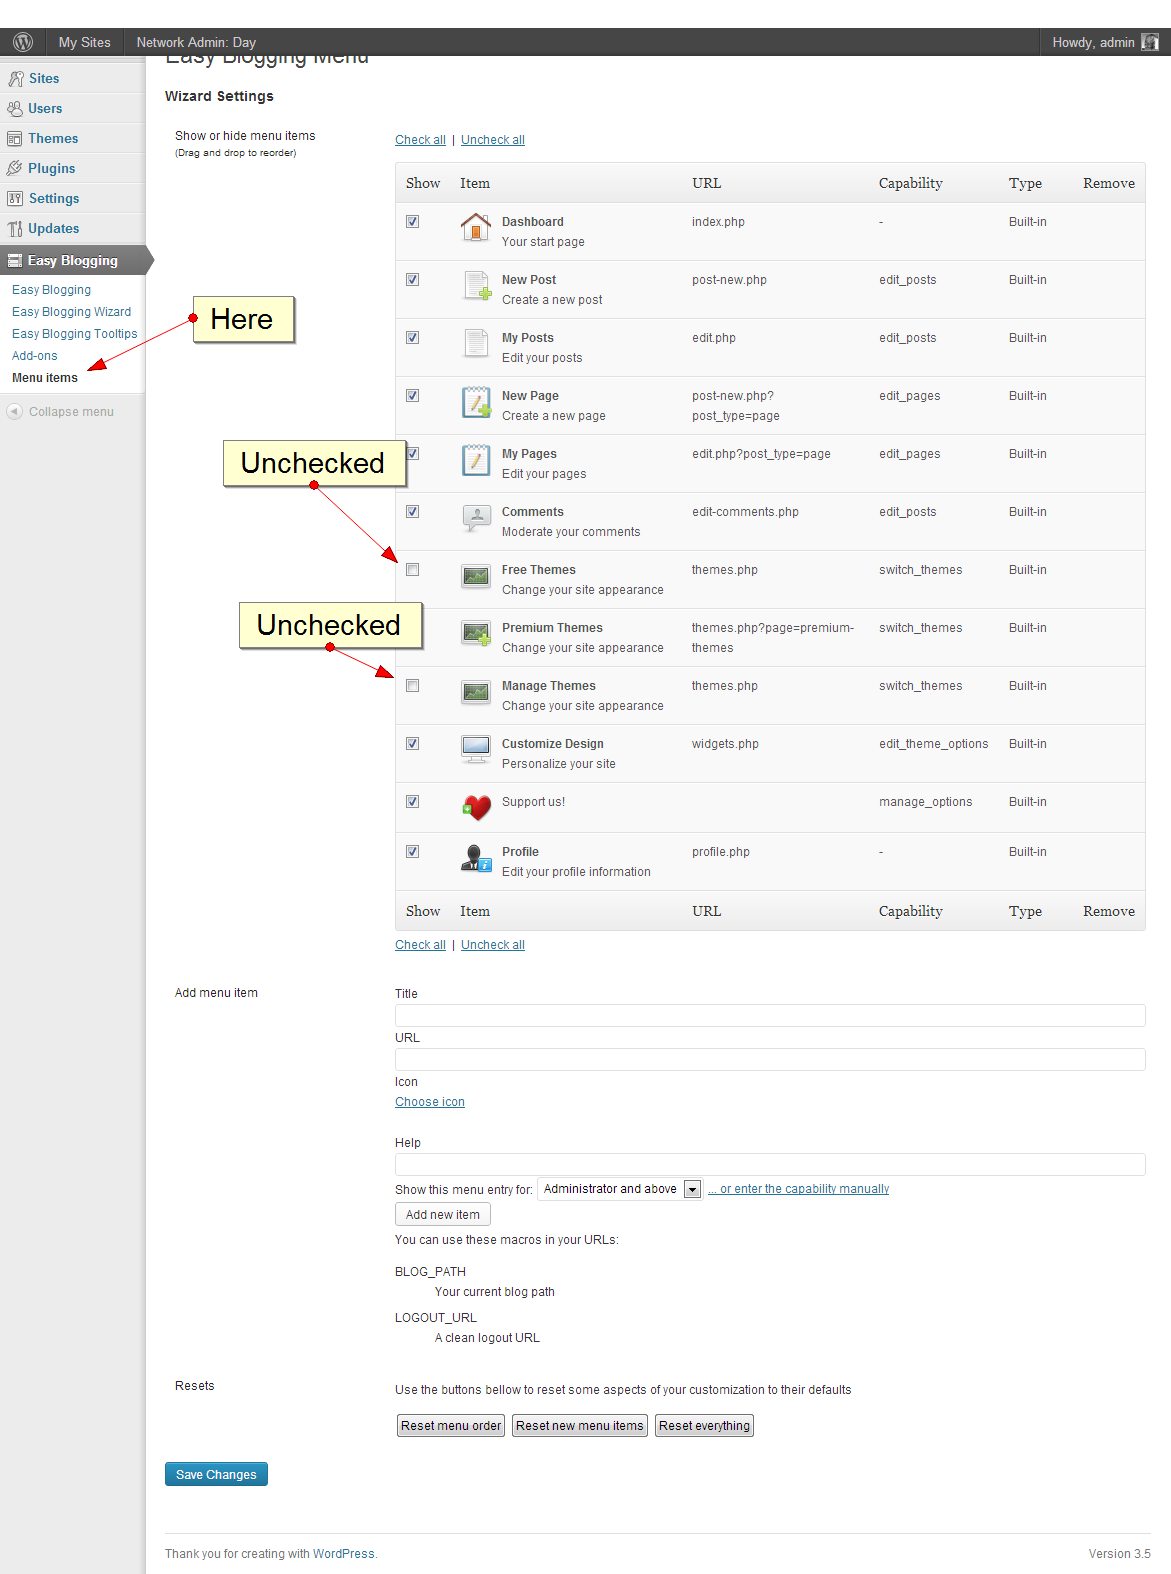Click the Title input field
The image size is (1171, 1574).
tap(770, 1015)
